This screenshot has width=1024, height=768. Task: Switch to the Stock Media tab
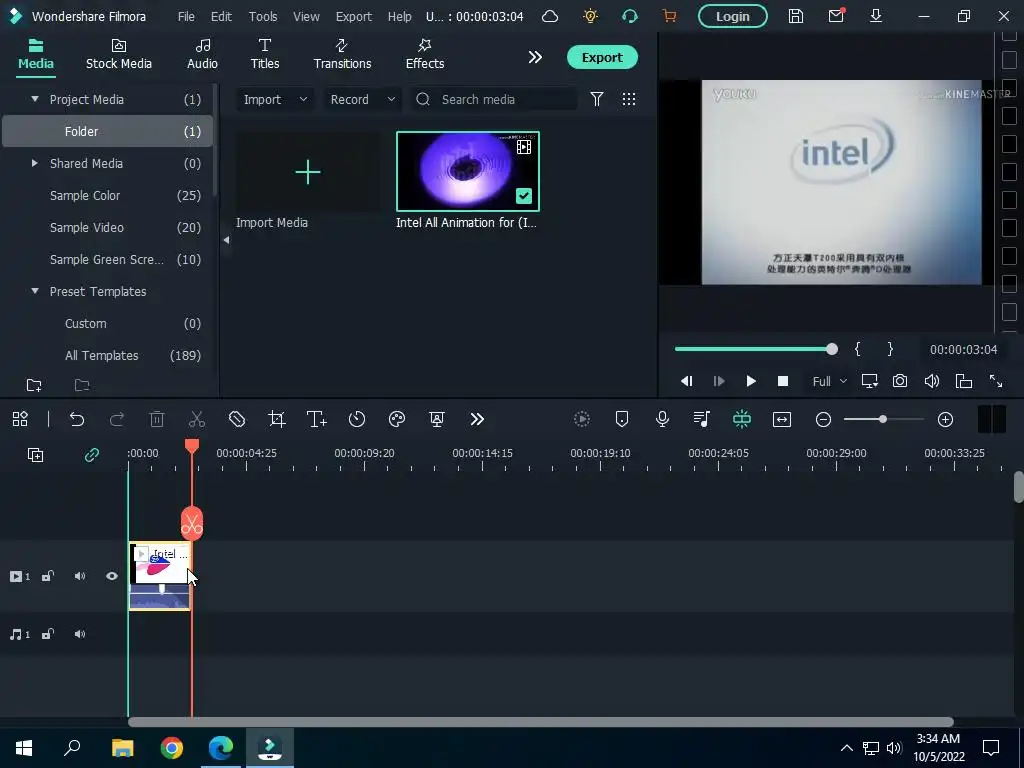[119, 55]
